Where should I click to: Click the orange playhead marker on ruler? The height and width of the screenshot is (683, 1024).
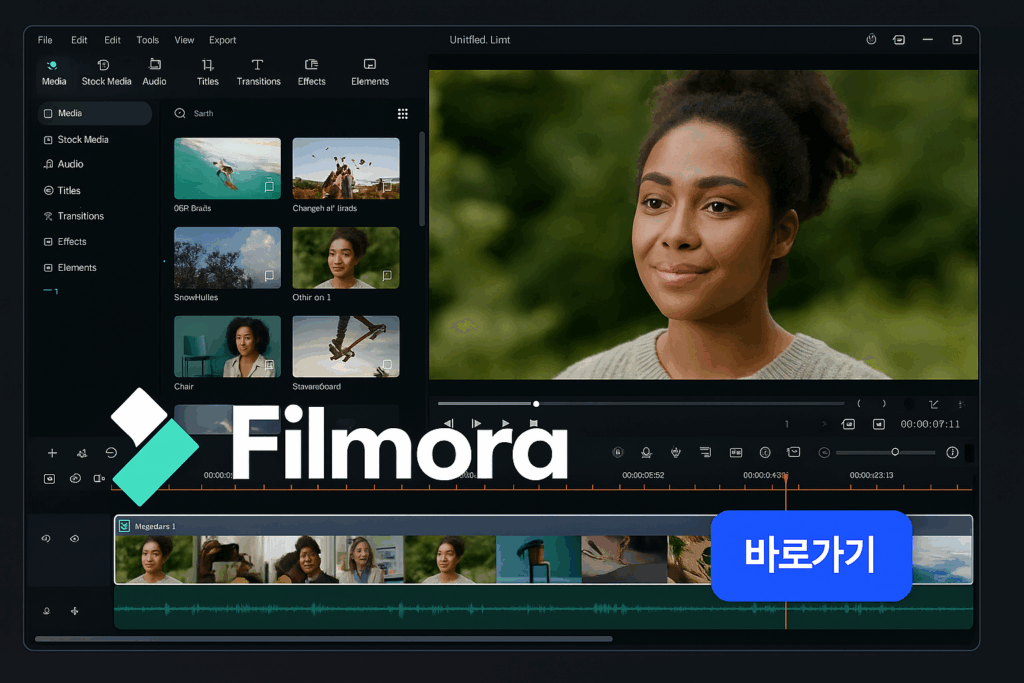786,479
